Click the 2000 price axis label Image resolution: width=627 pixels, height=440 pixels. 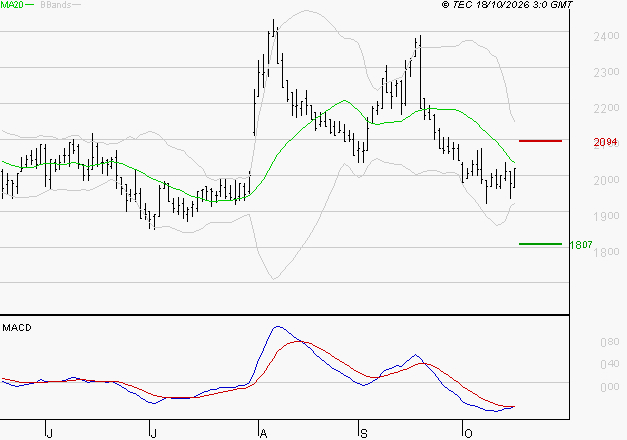tap(607, 180)
